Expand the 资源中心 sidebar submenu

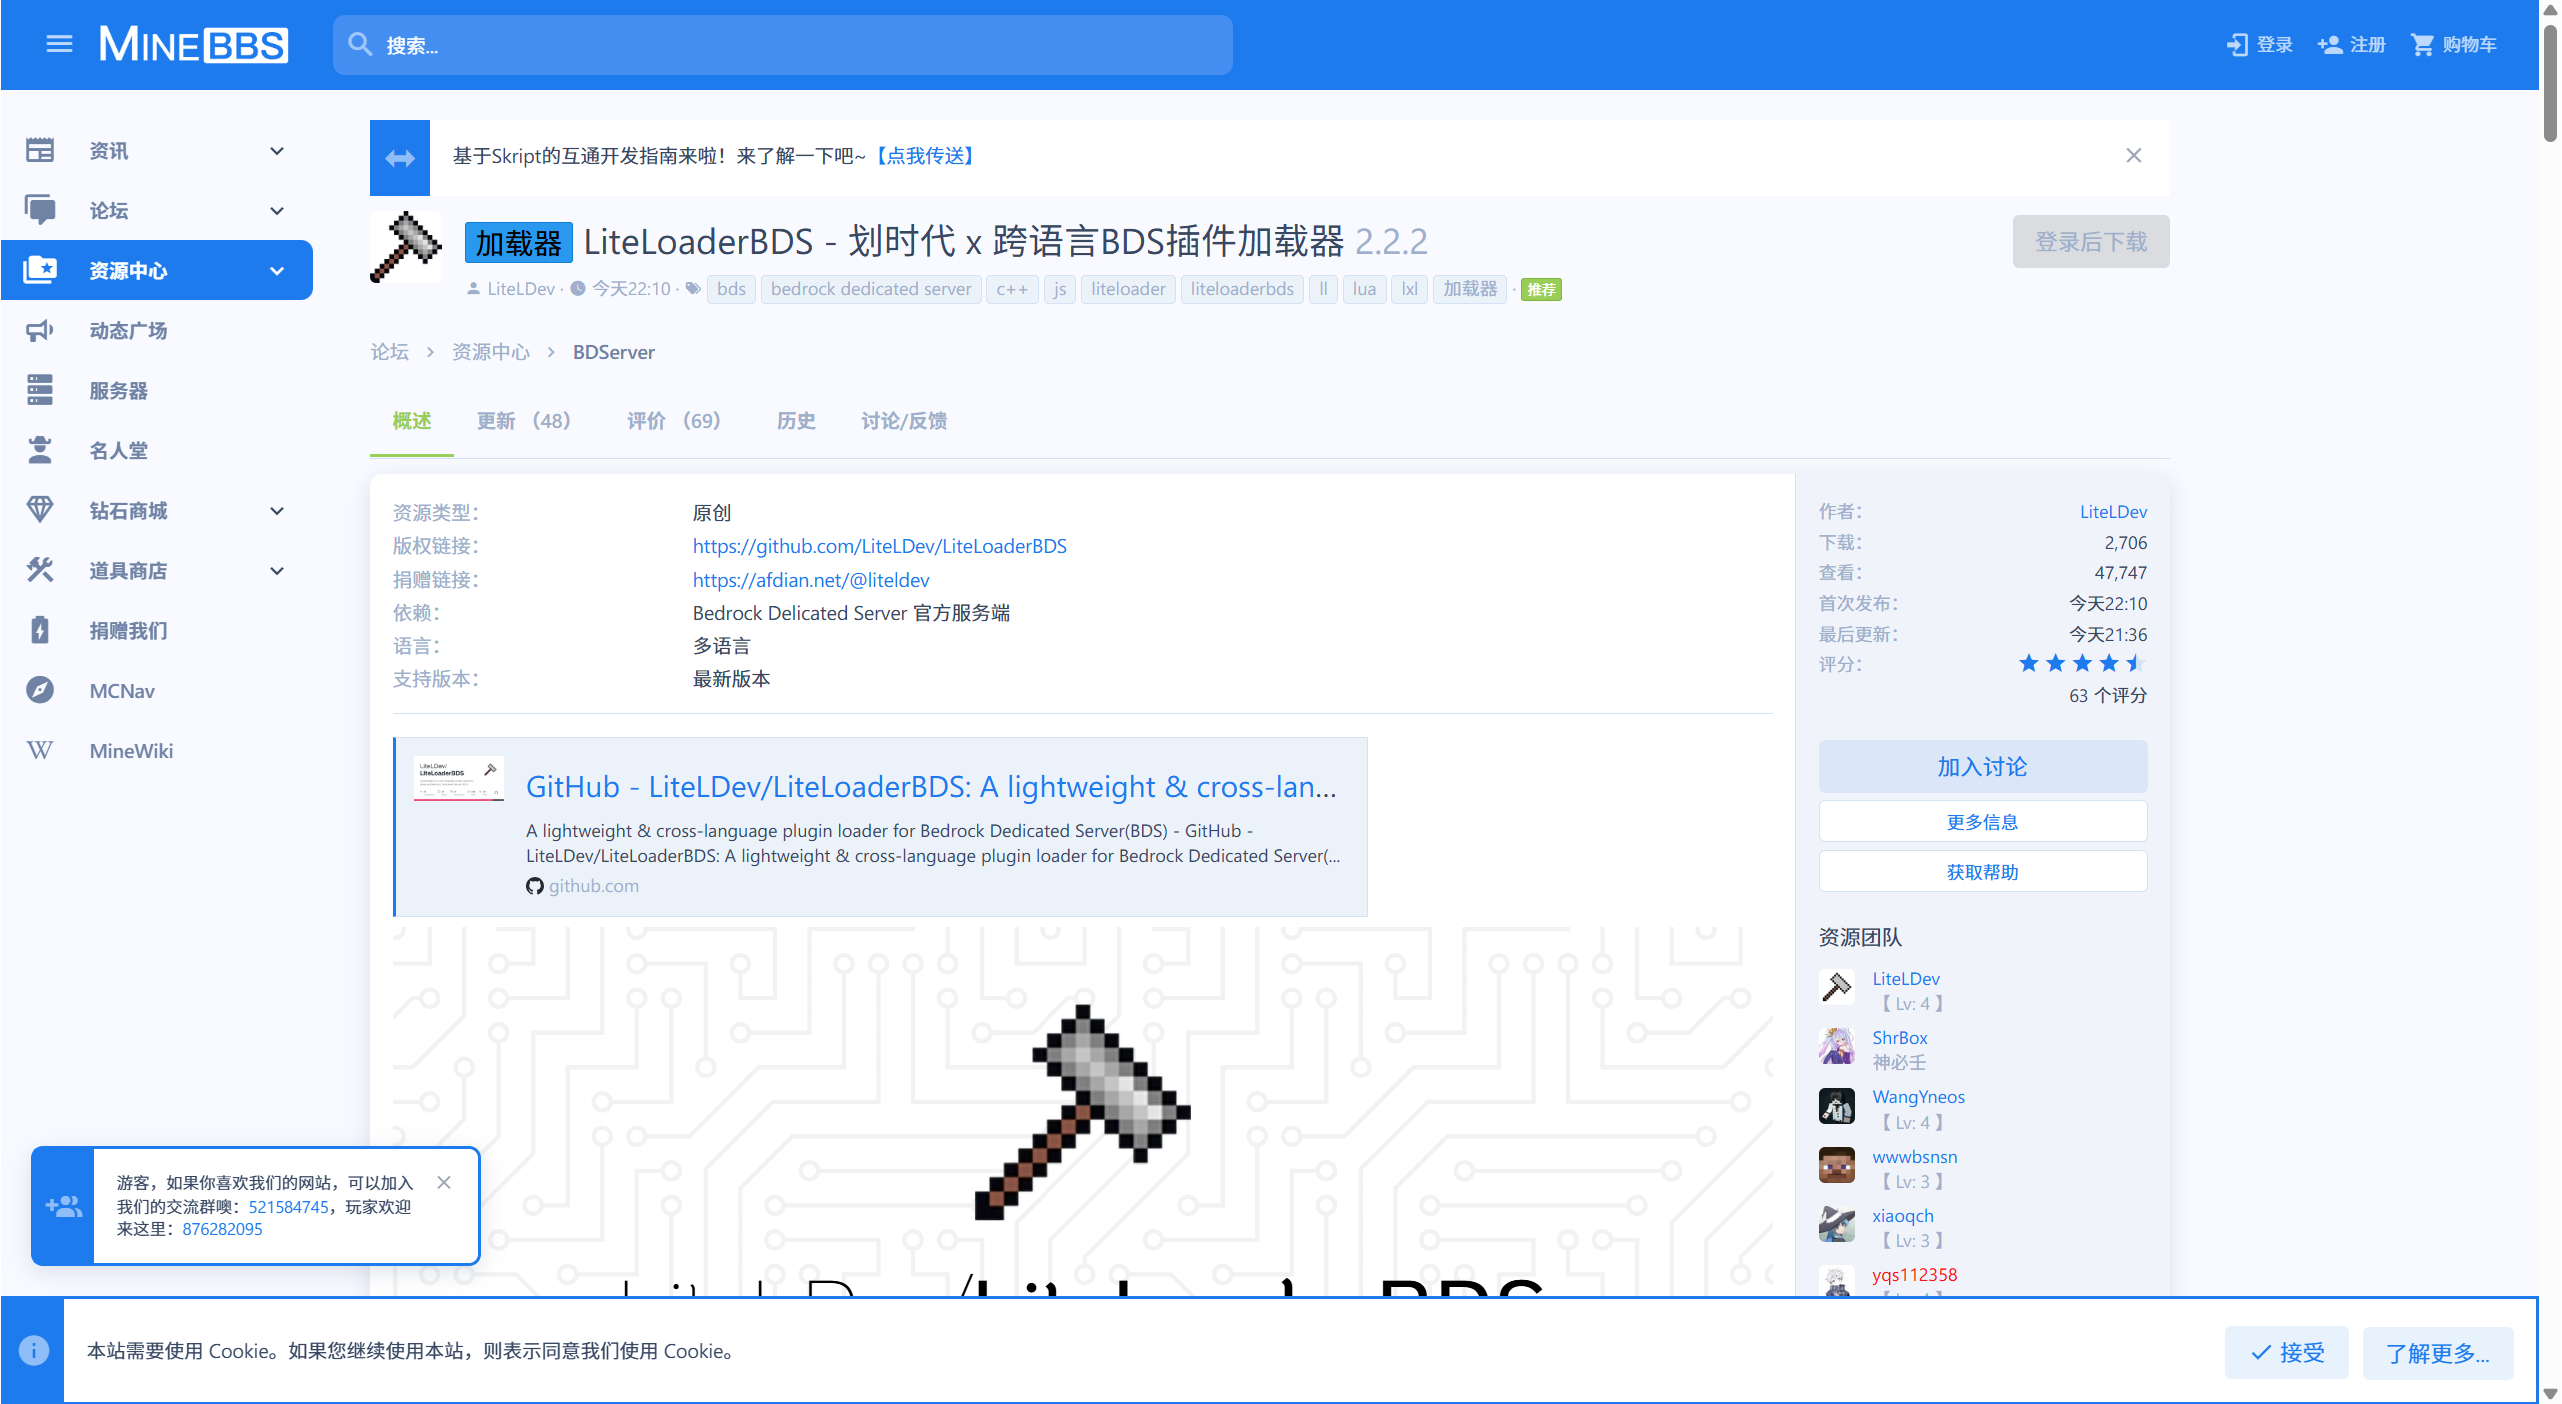277,271
